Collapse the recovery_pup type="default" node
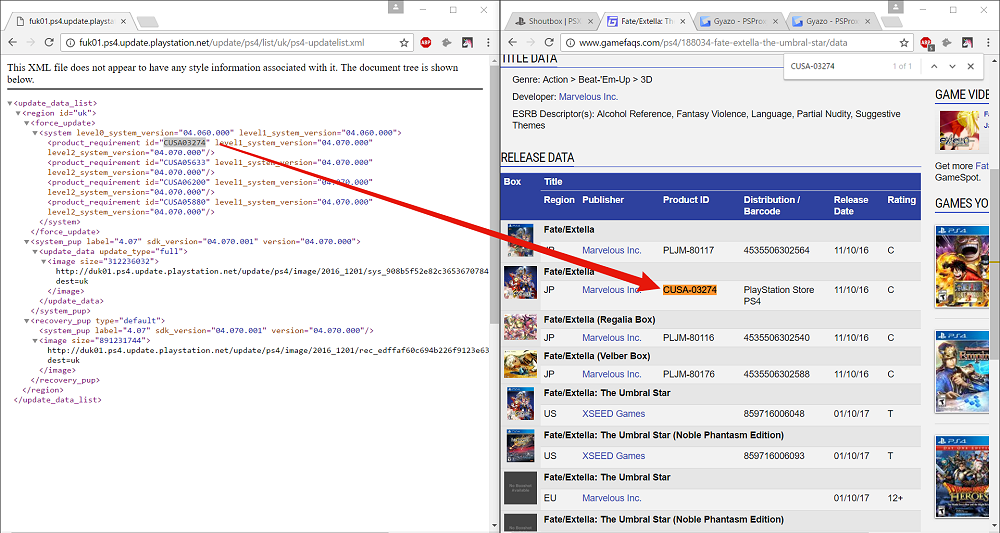 point(27,321)
